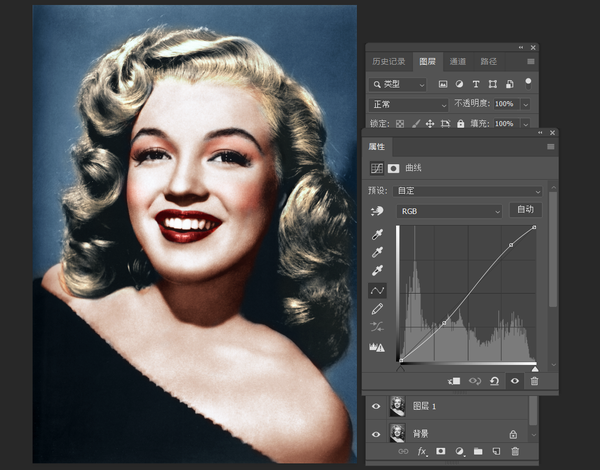Delete layer using layers panel trash

pos(515,452)
